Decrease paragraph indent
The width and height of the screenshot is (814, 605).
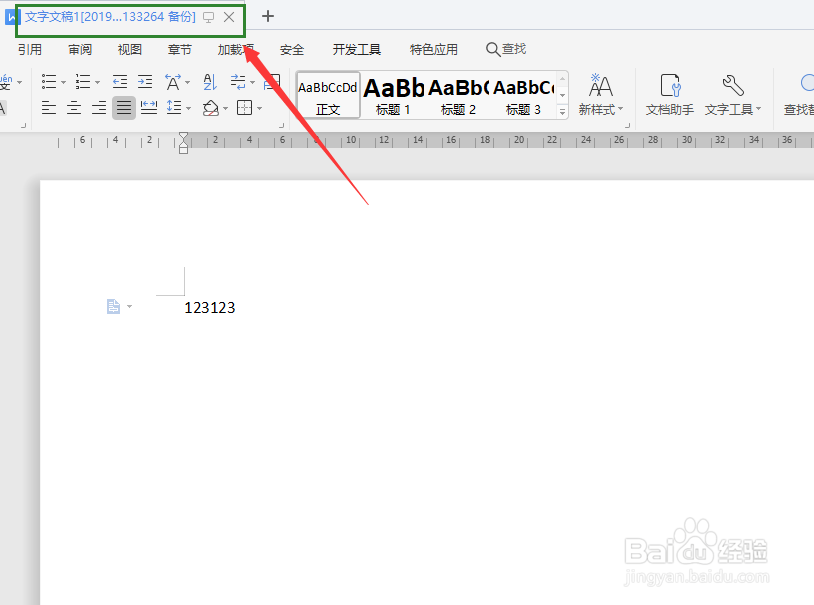120,82
